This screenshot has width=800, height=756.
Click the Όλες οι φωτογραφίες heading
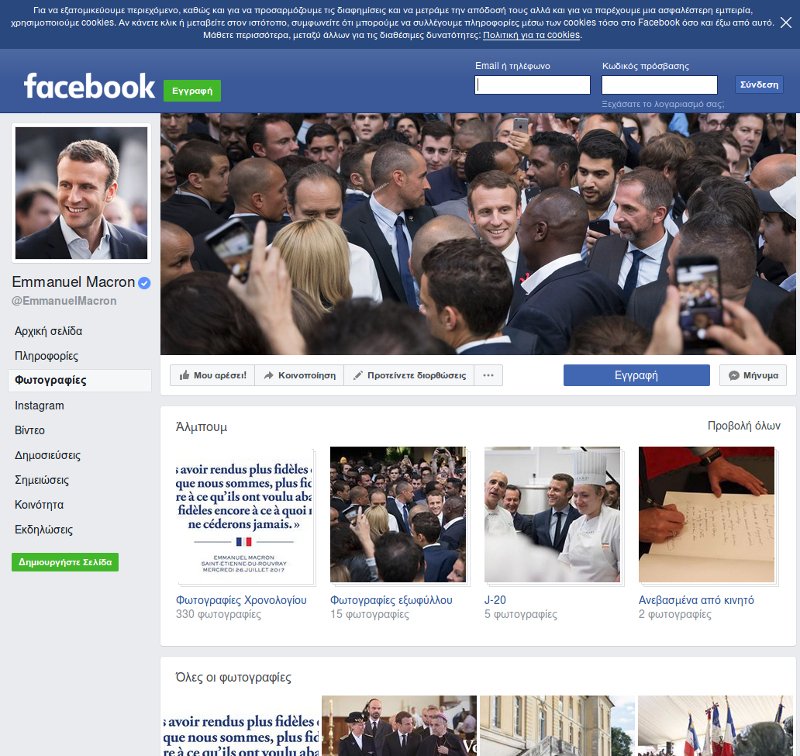234,678
